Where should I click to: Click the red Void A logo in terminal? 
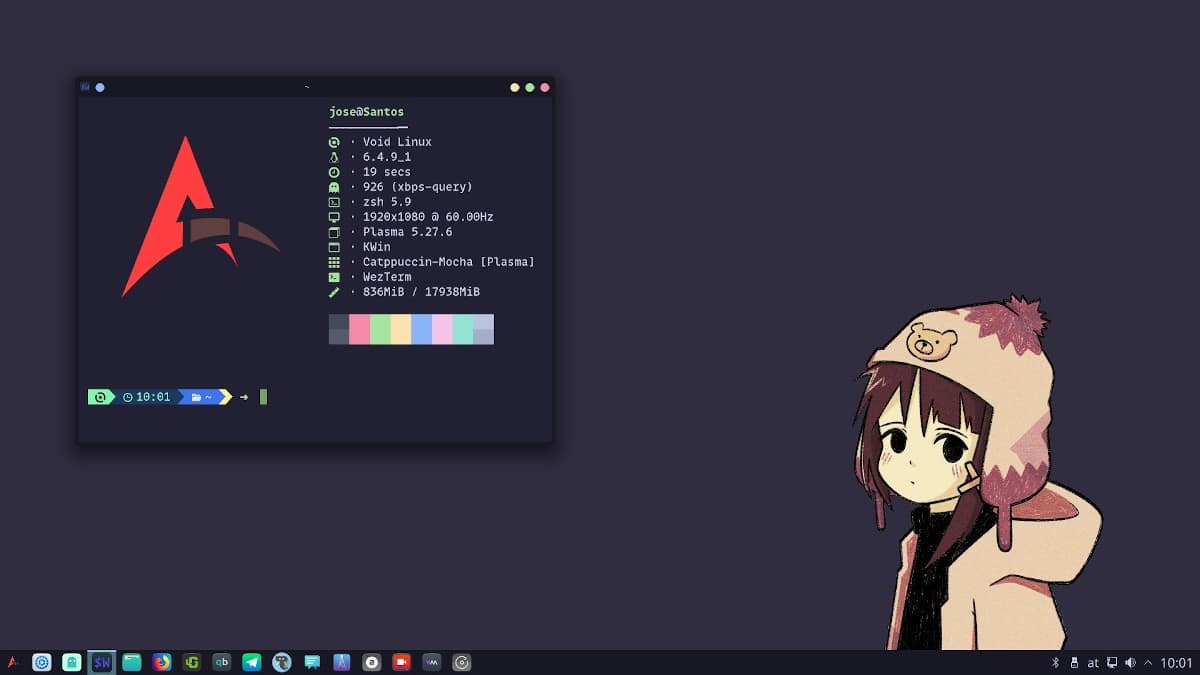point(200,217)
